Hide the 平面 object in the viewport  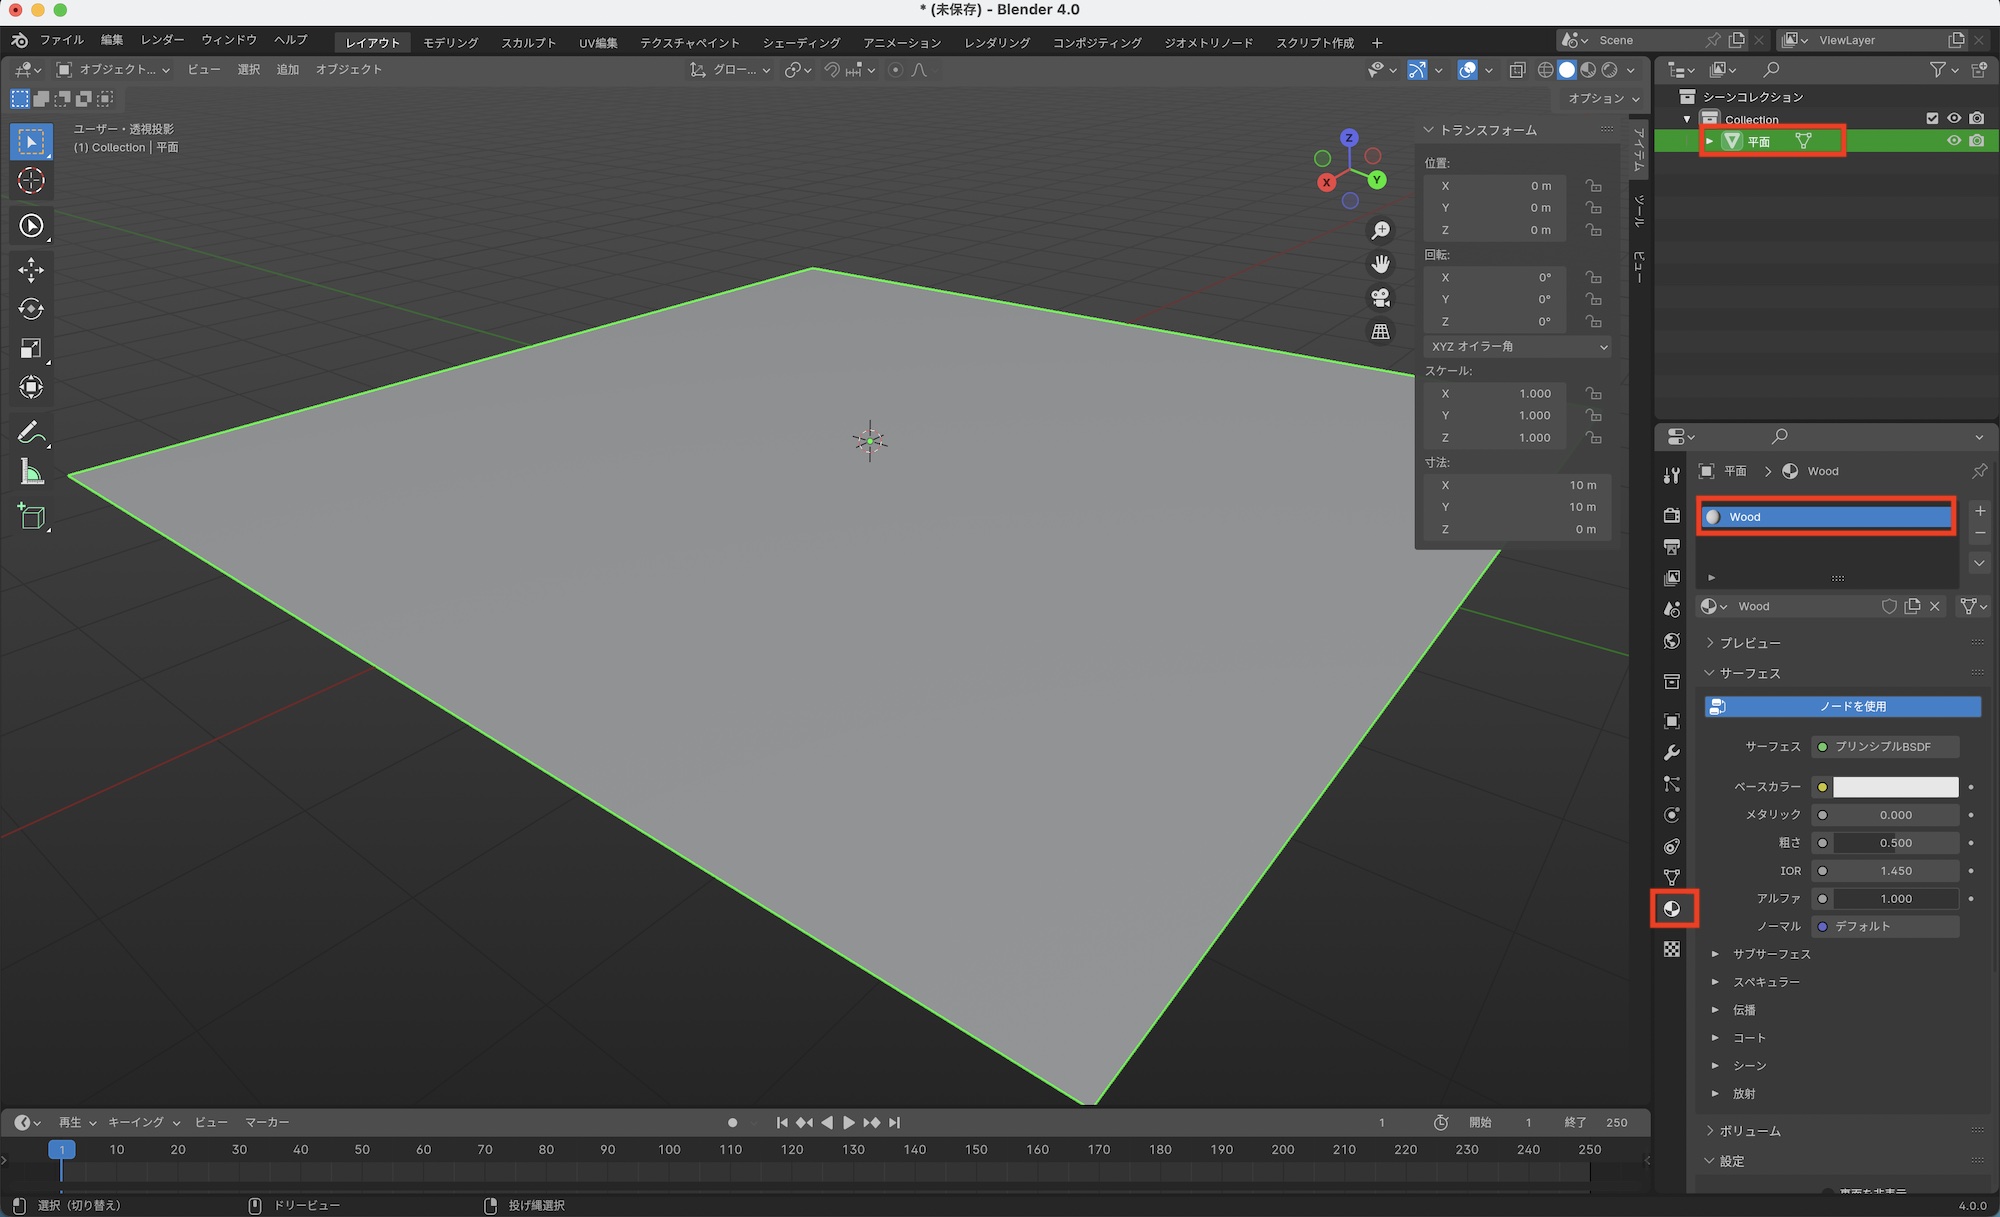[x=1954, y=140]
